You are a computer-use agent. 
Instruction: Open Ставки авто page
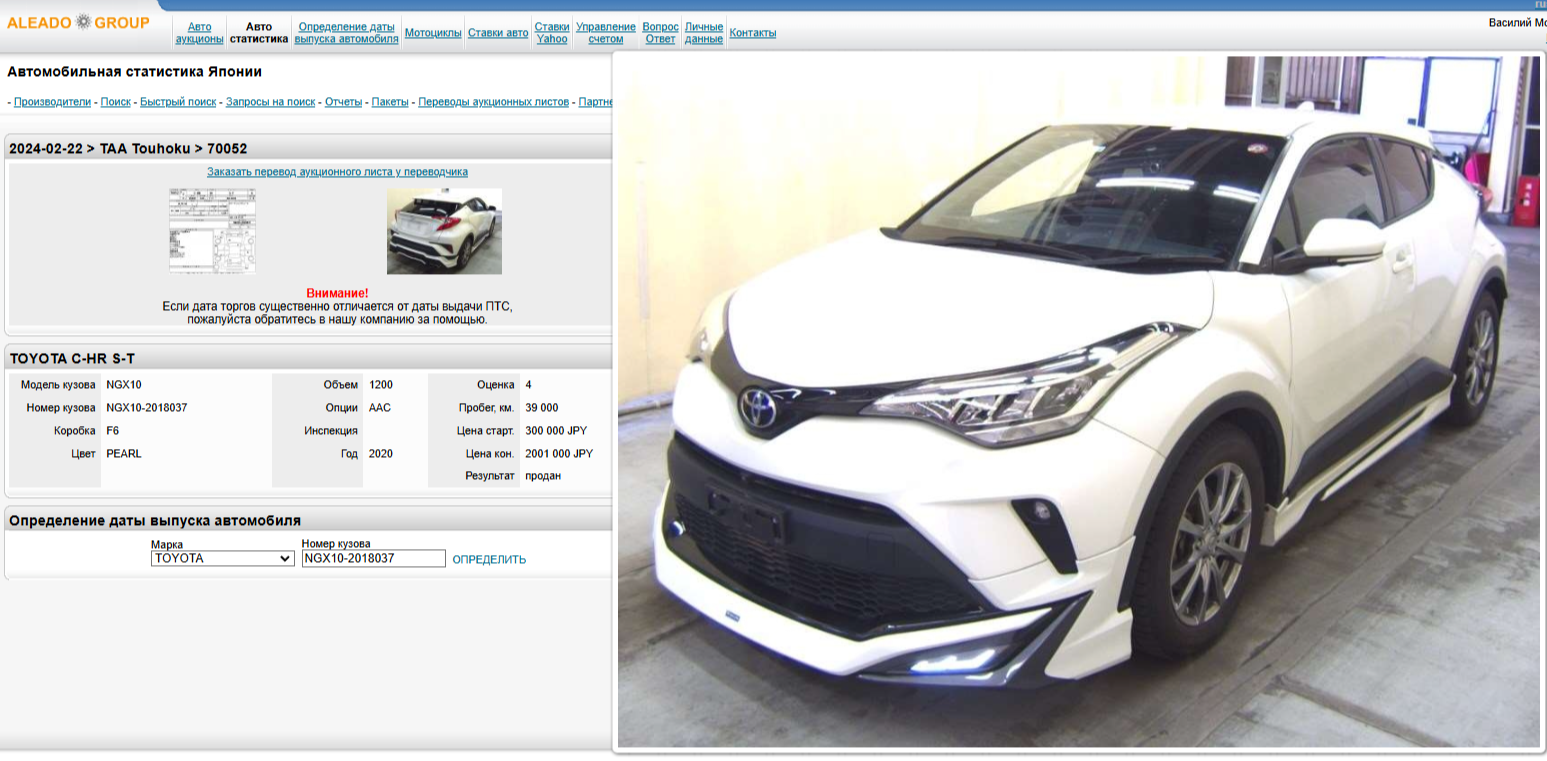click(x=498, y=33)
